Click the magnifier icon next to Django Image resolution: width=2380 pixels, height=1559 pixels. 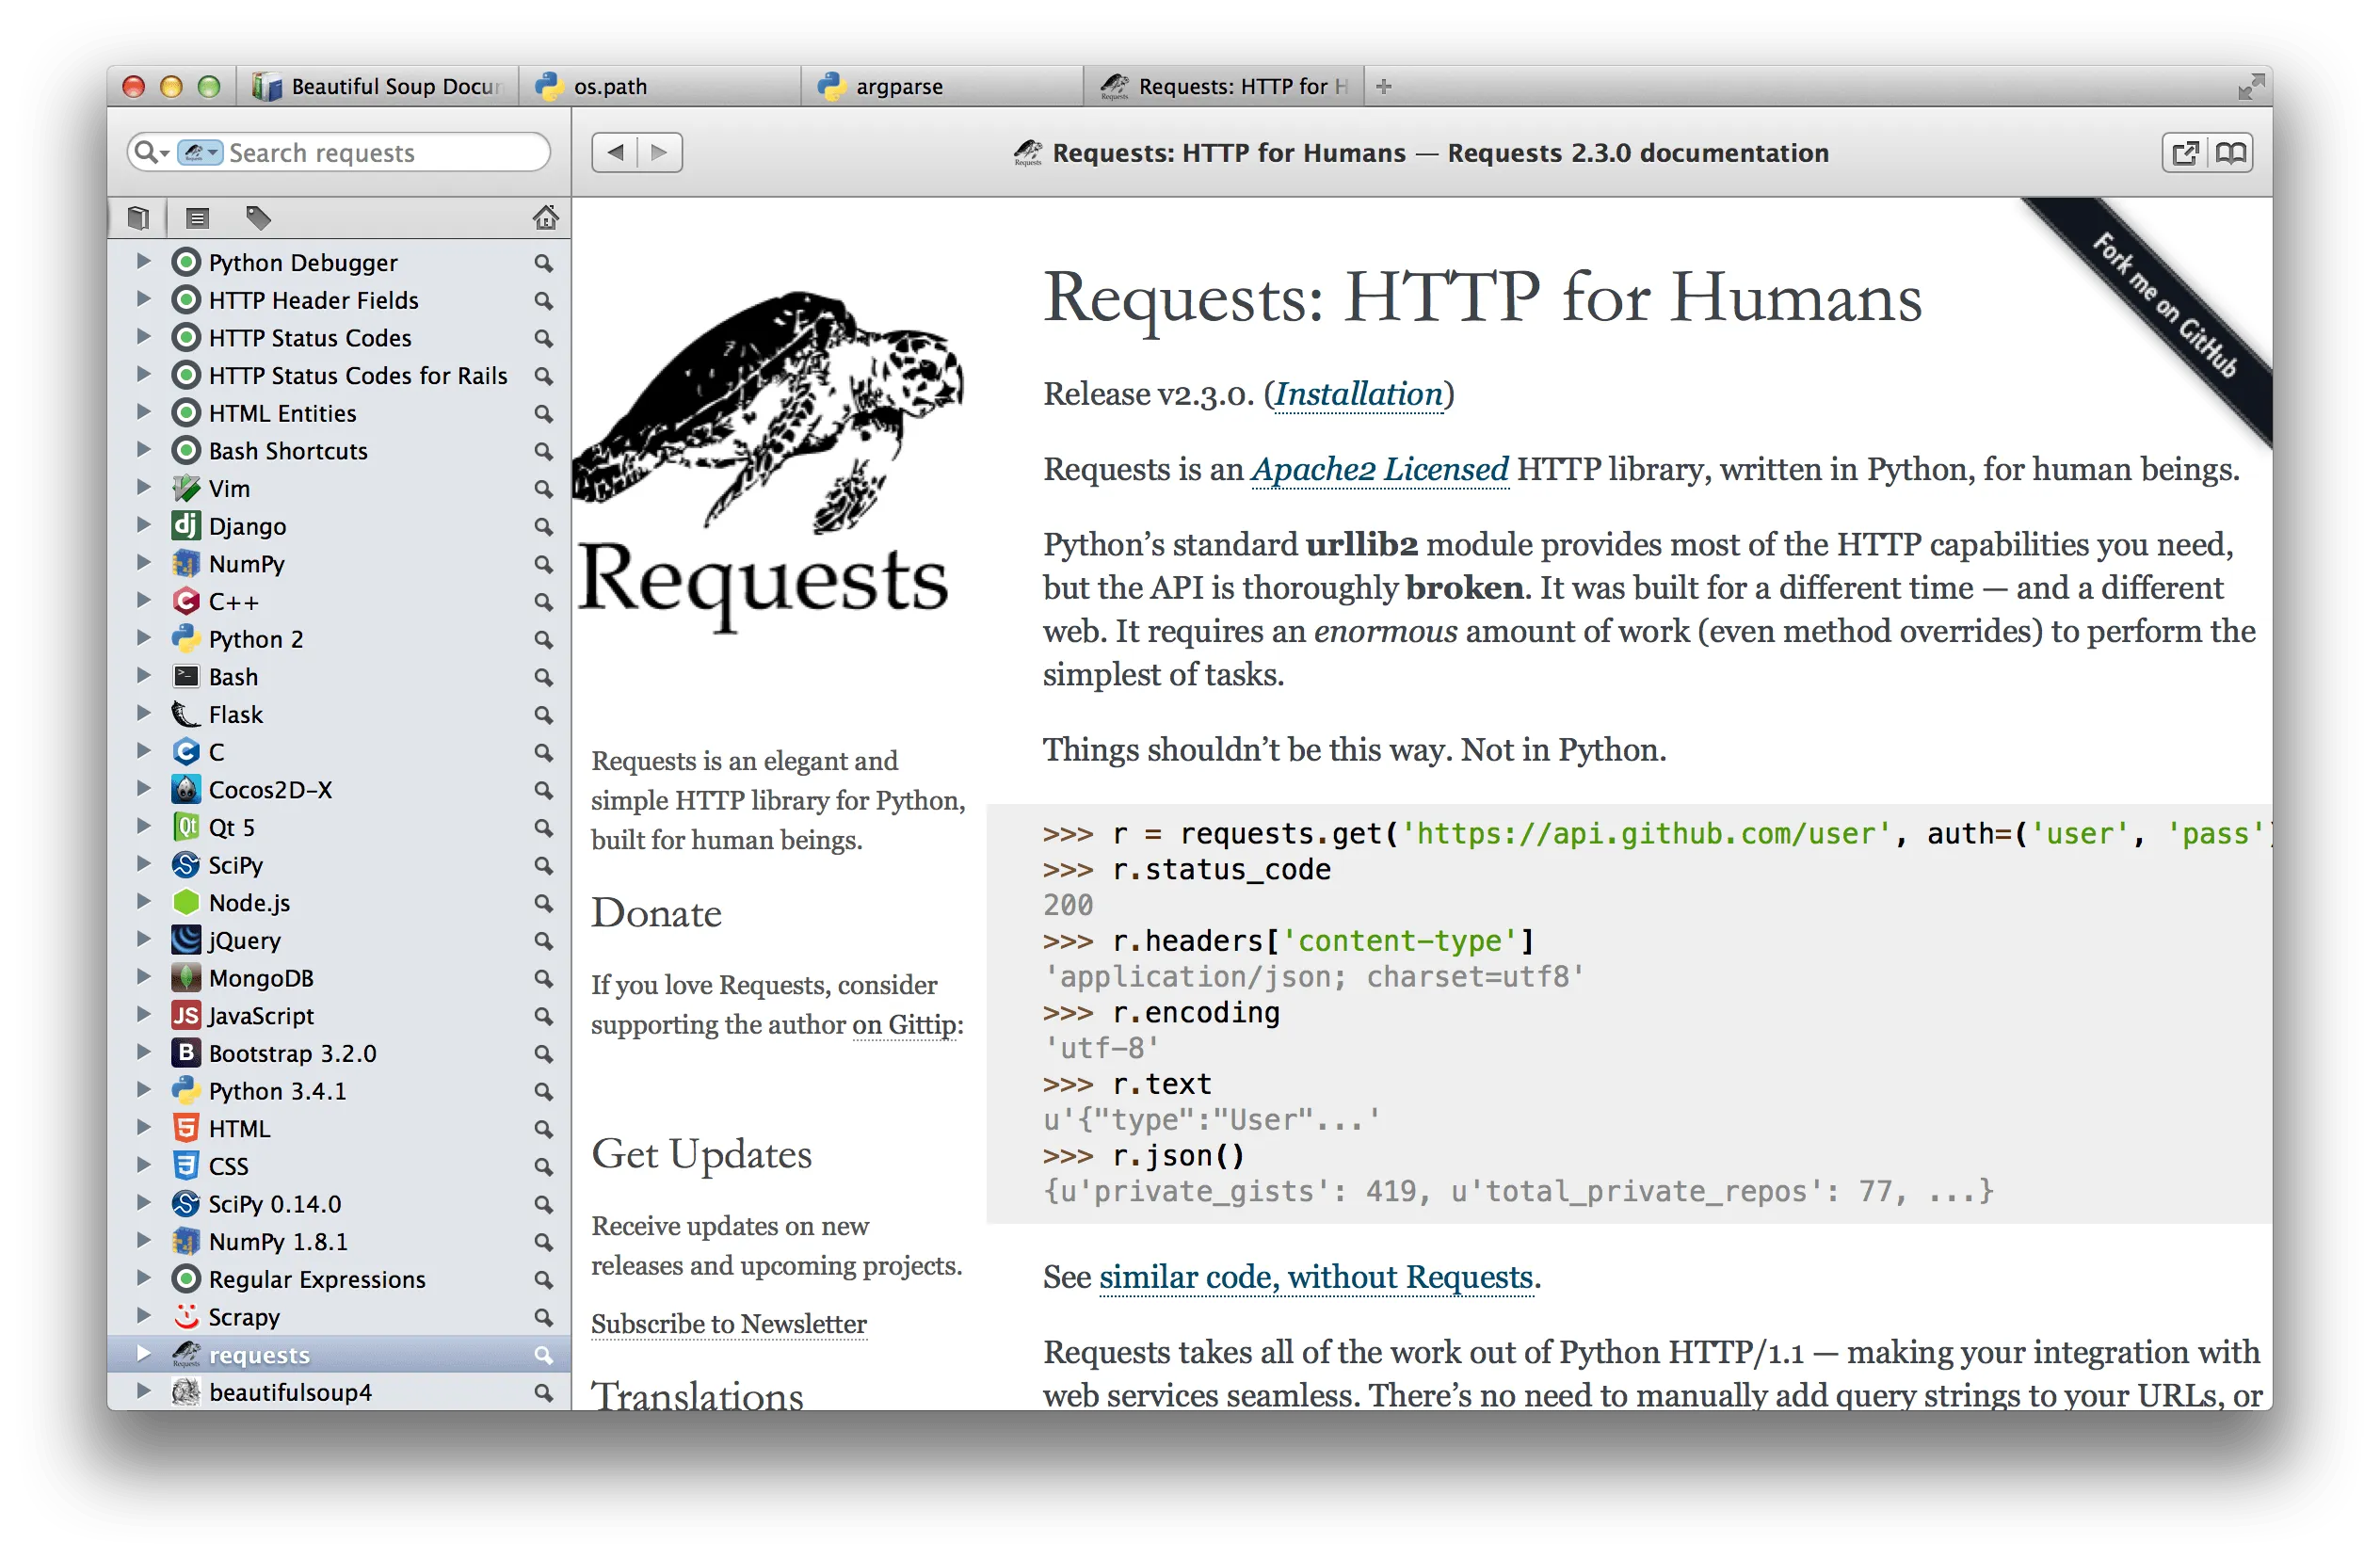point(543,526)
